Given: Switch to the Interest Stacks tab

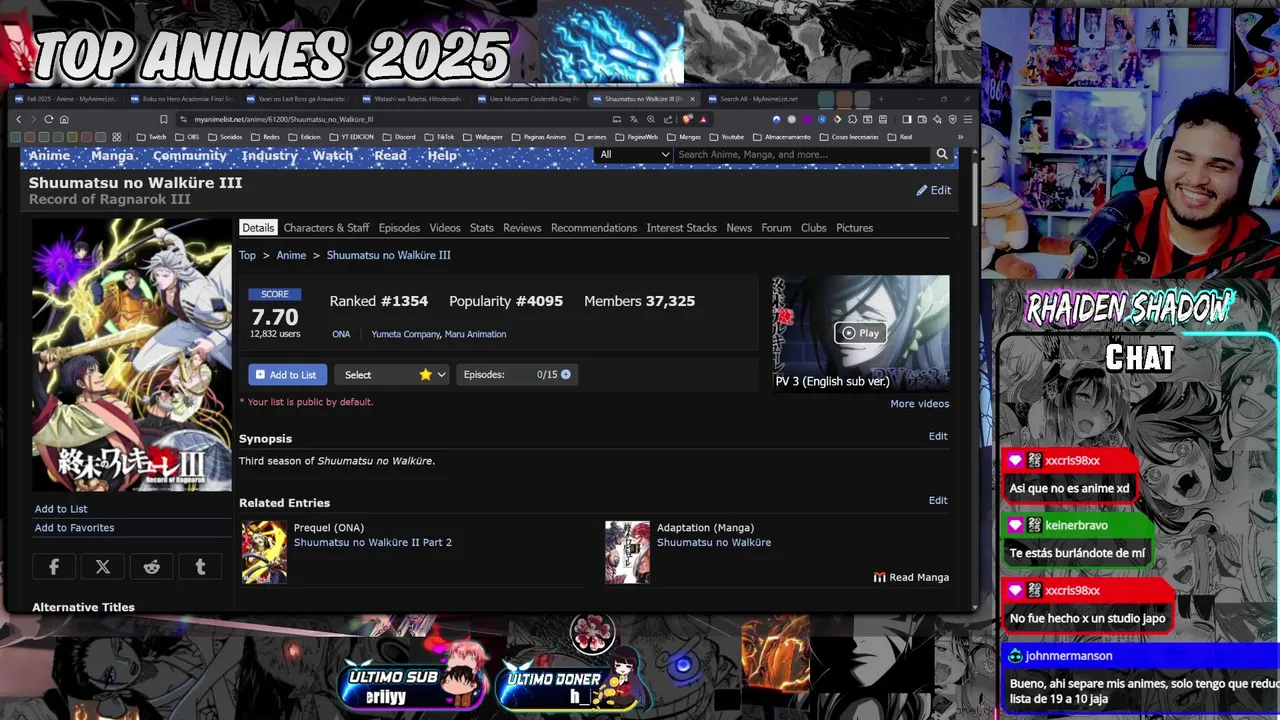Looking at the screenshot, I should point(682,228).
